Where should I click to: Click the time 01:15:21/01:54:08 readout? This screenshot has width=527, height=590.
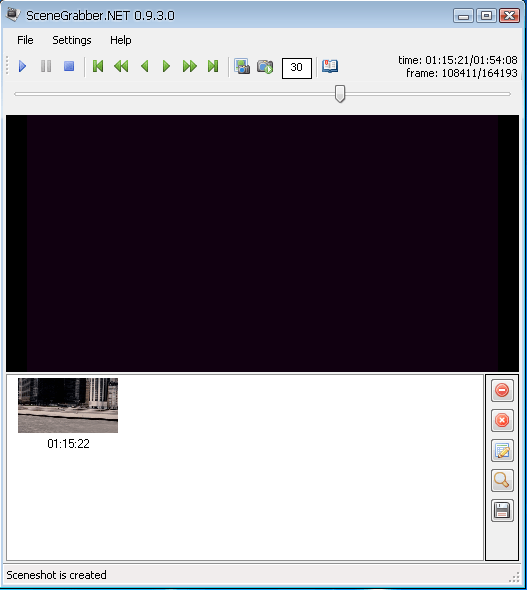[x=458, y=60]
